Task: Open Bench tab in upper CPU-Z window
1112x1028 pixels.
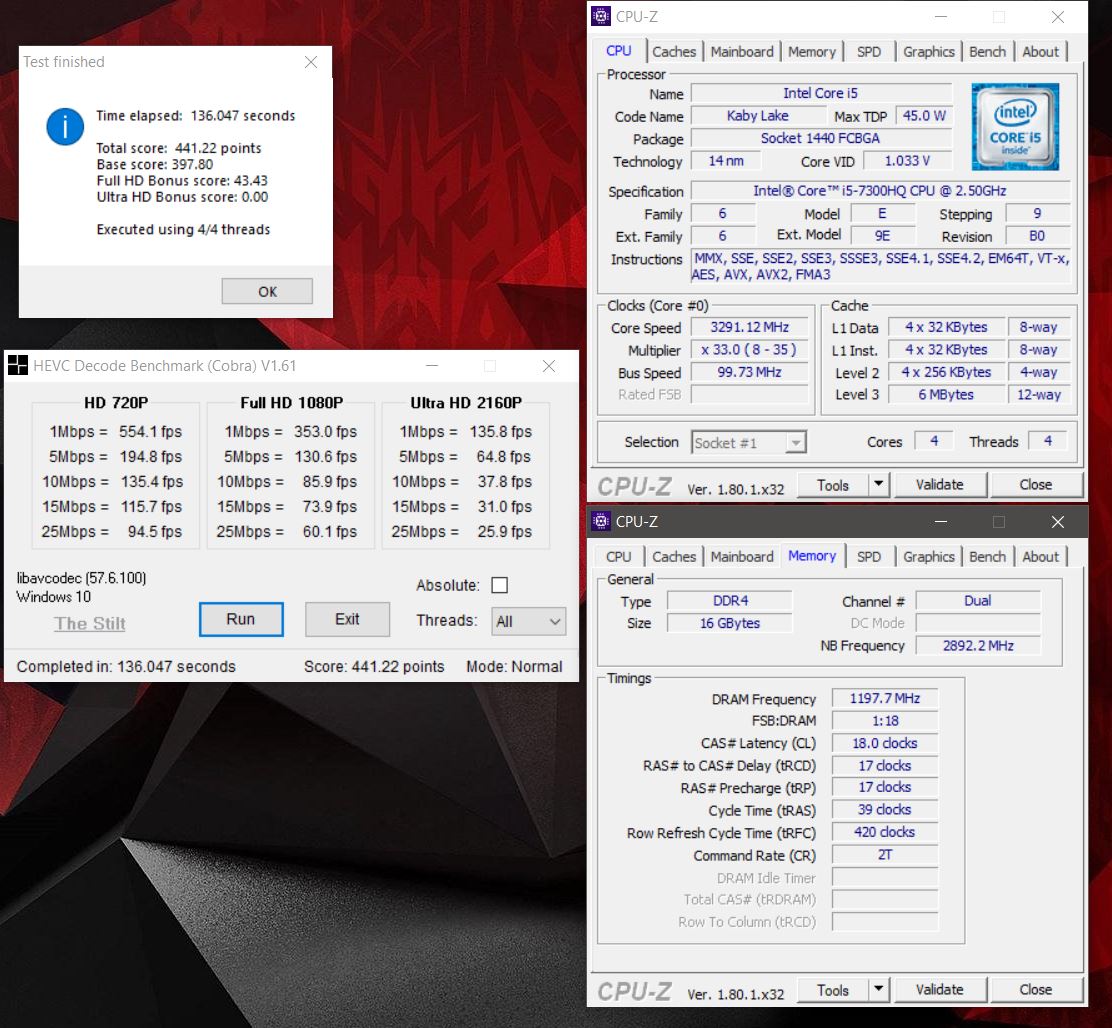Action: click(987, 52)
